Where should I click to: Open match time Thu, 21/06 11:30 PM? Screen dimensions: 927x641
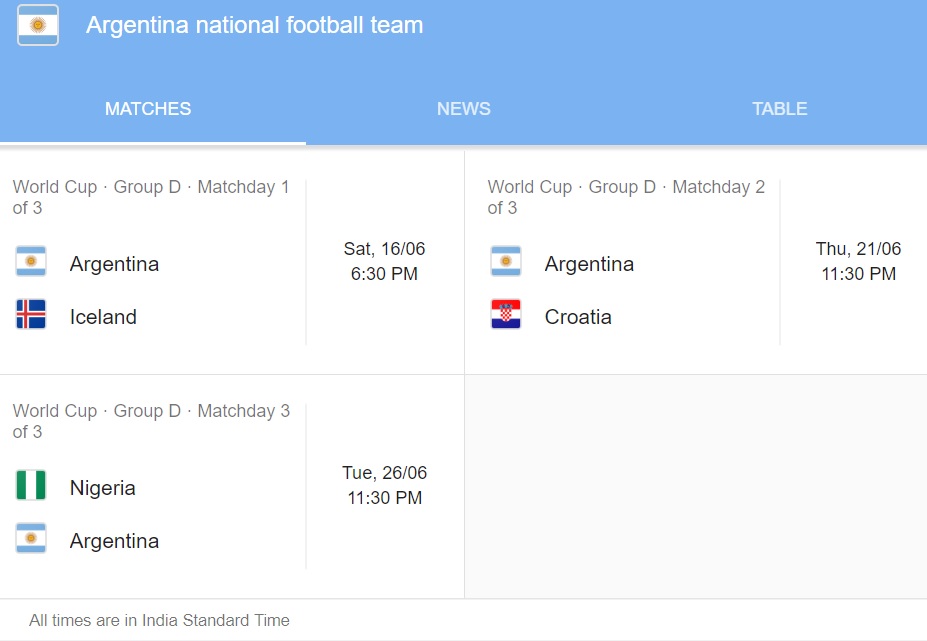(x=858, y=261)
